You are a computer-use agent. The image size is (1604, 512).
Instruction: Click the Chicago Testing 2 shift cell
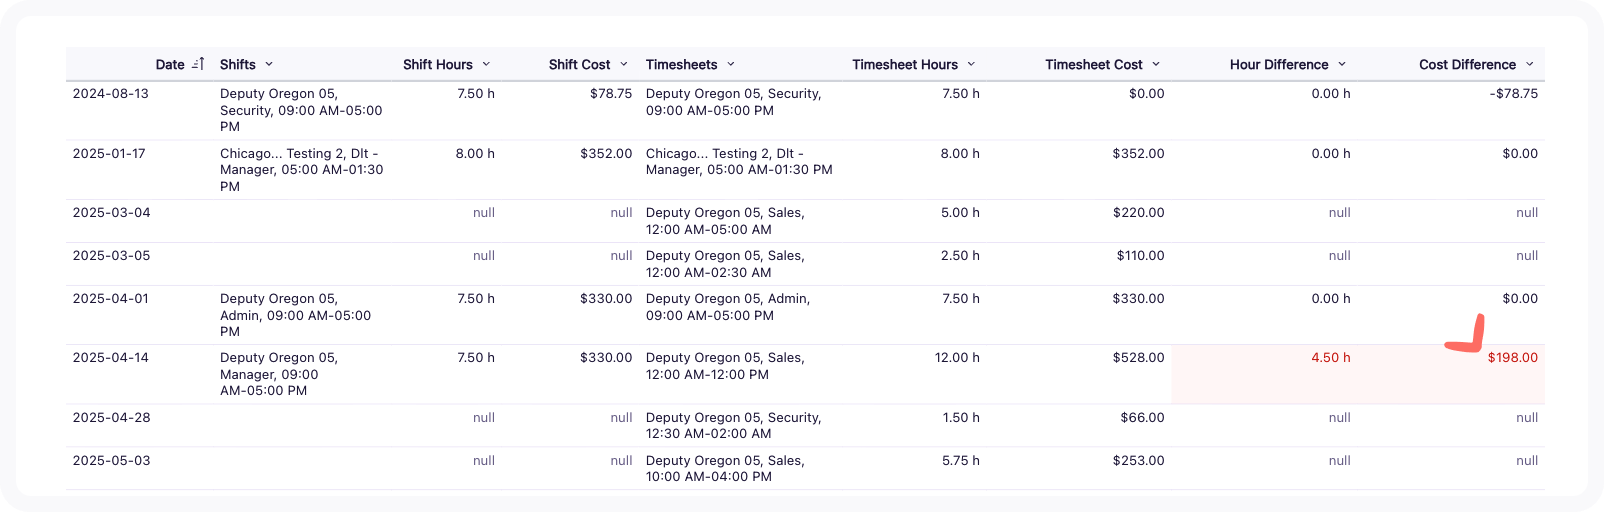301,169
